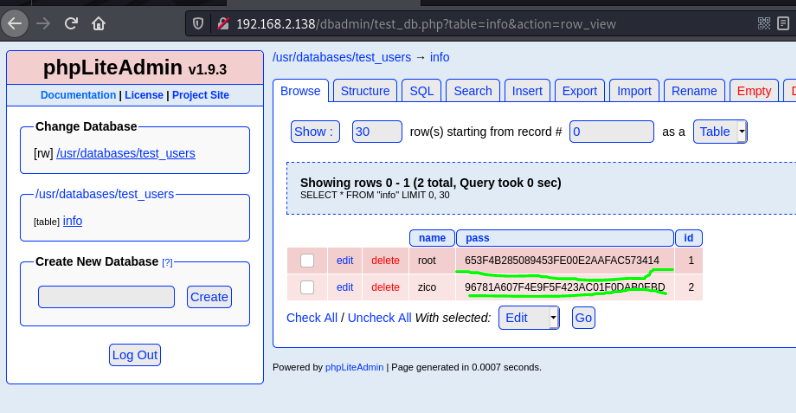Click the browser forward arrow icon
This screenshot has width=796, height=413.
[43, 22]
